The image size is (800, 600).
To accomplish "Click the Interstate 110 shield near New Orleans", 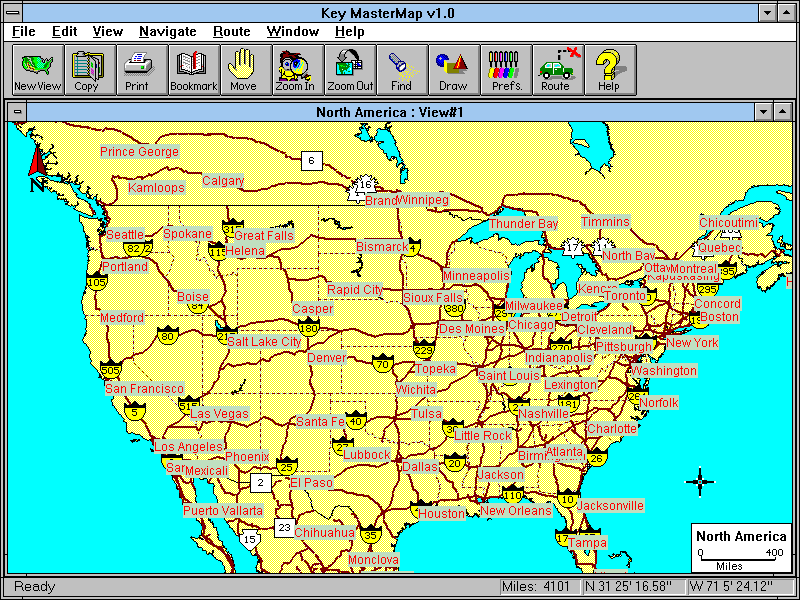I will tap(512, 493).
